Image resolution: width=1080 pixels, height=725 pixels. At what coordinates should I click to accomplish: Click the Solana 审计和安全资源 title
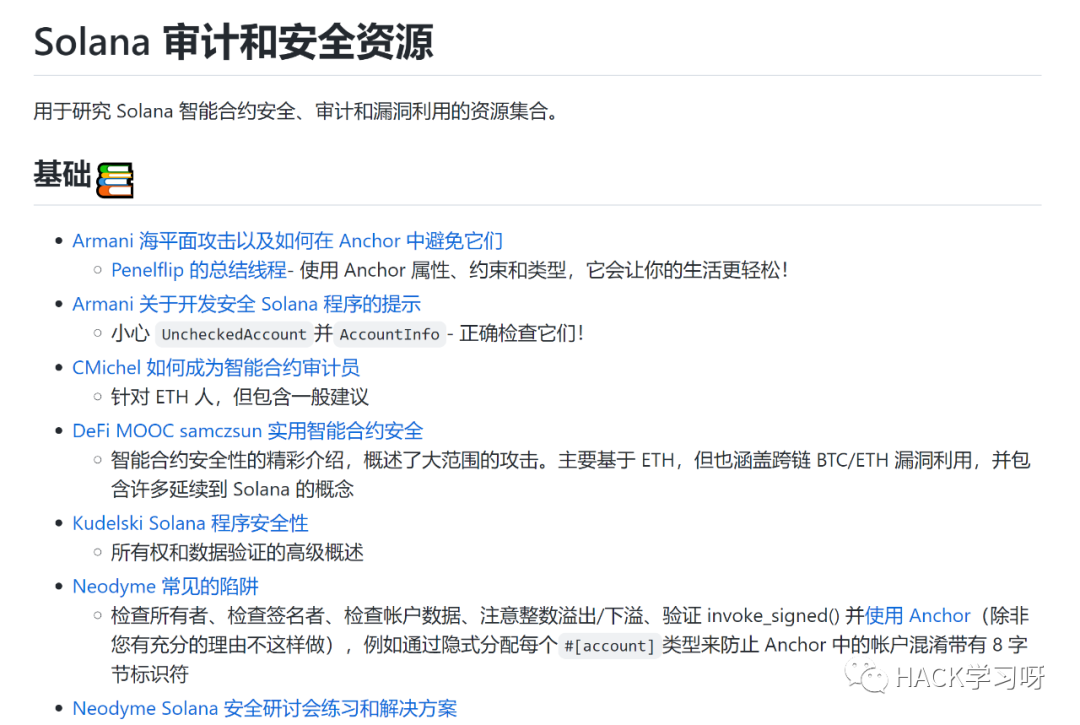[233, 41]
